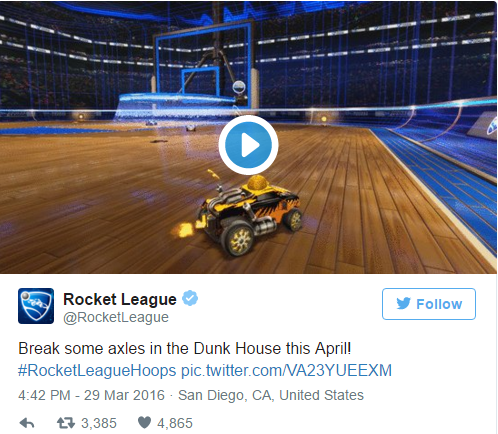This screenshot has width=498, height=434.
Task: Open the 4:42 PM - 29 Mar 2016 timestamp
Action: (91, 395)
